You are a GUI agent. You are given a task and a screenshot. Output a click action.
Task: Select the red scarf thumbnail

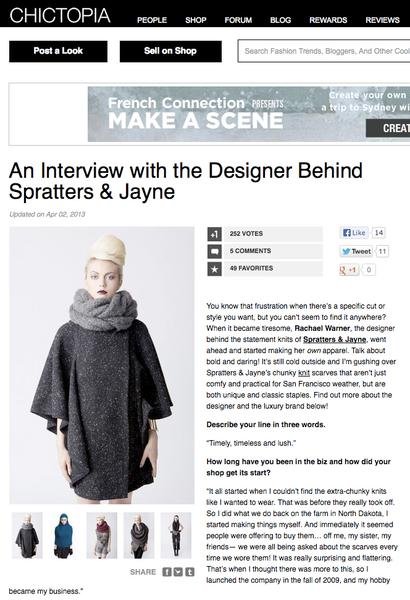[101, 536]
